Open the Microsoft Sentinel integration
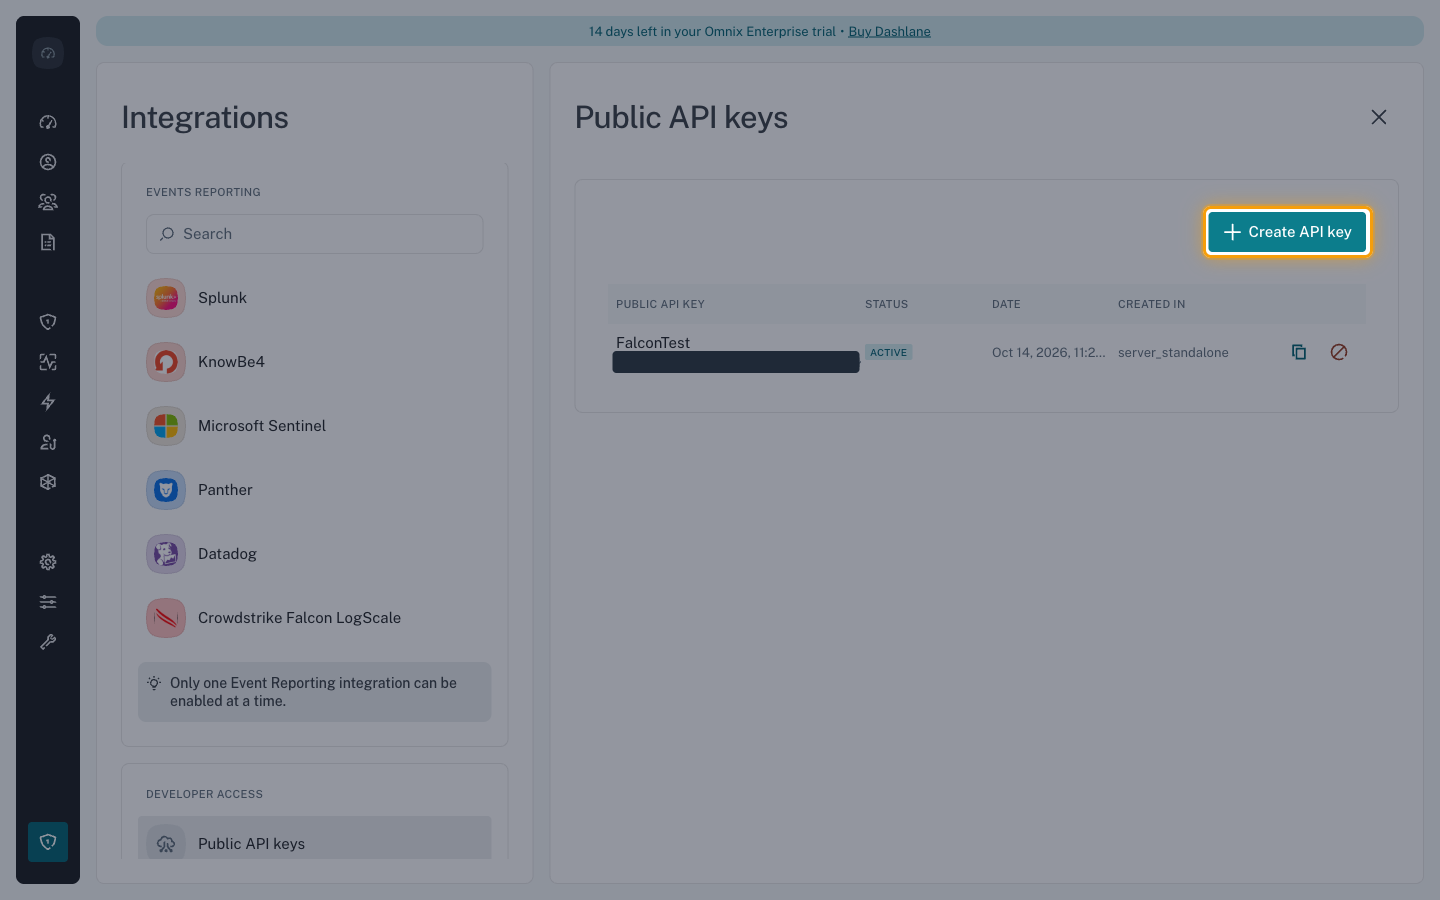Viewport: 1440px width, 900px height. pyautogui.click(x=315, y=426)
